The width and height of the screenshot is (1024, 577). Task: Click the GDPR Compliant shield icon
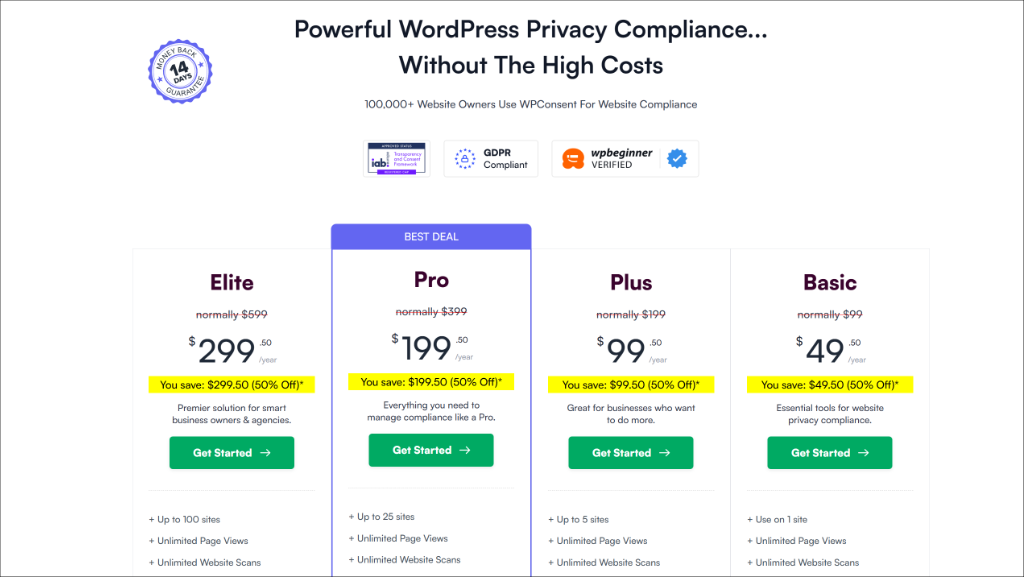464,159
